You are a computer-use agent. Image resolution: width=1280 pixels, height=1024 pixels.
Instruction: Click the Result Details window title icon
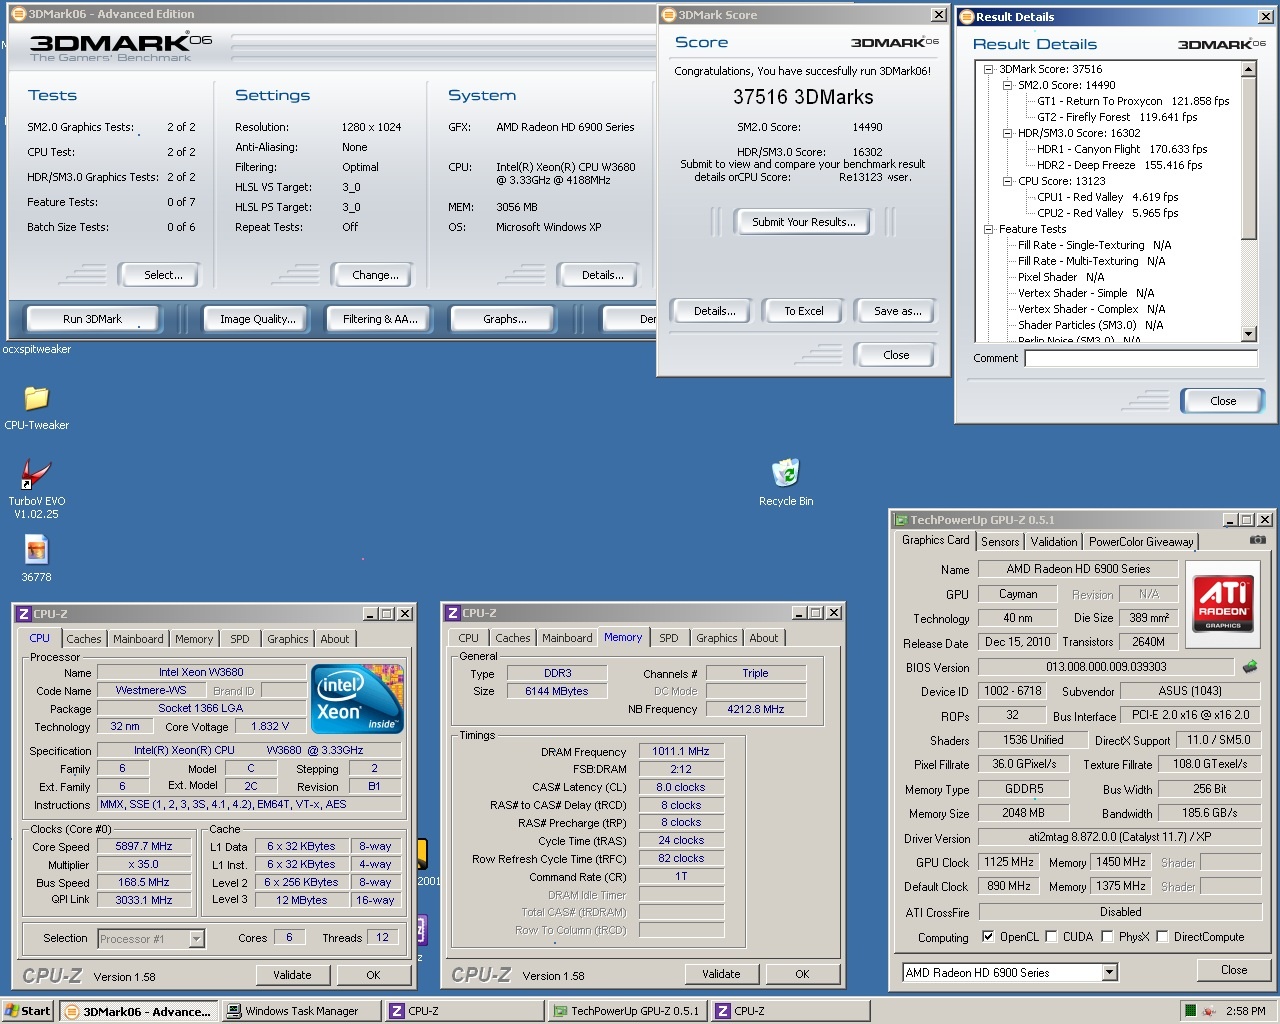pos(966,16)
